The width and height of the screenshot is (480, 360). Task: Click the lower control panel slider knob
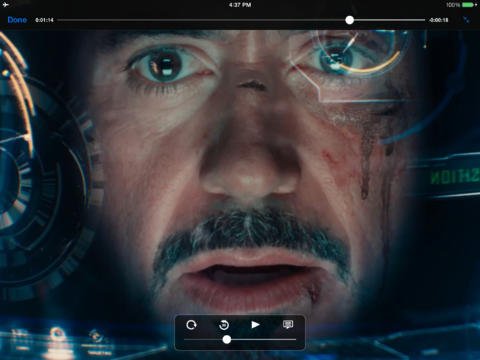pyautogui.click(x=227, y=339)
